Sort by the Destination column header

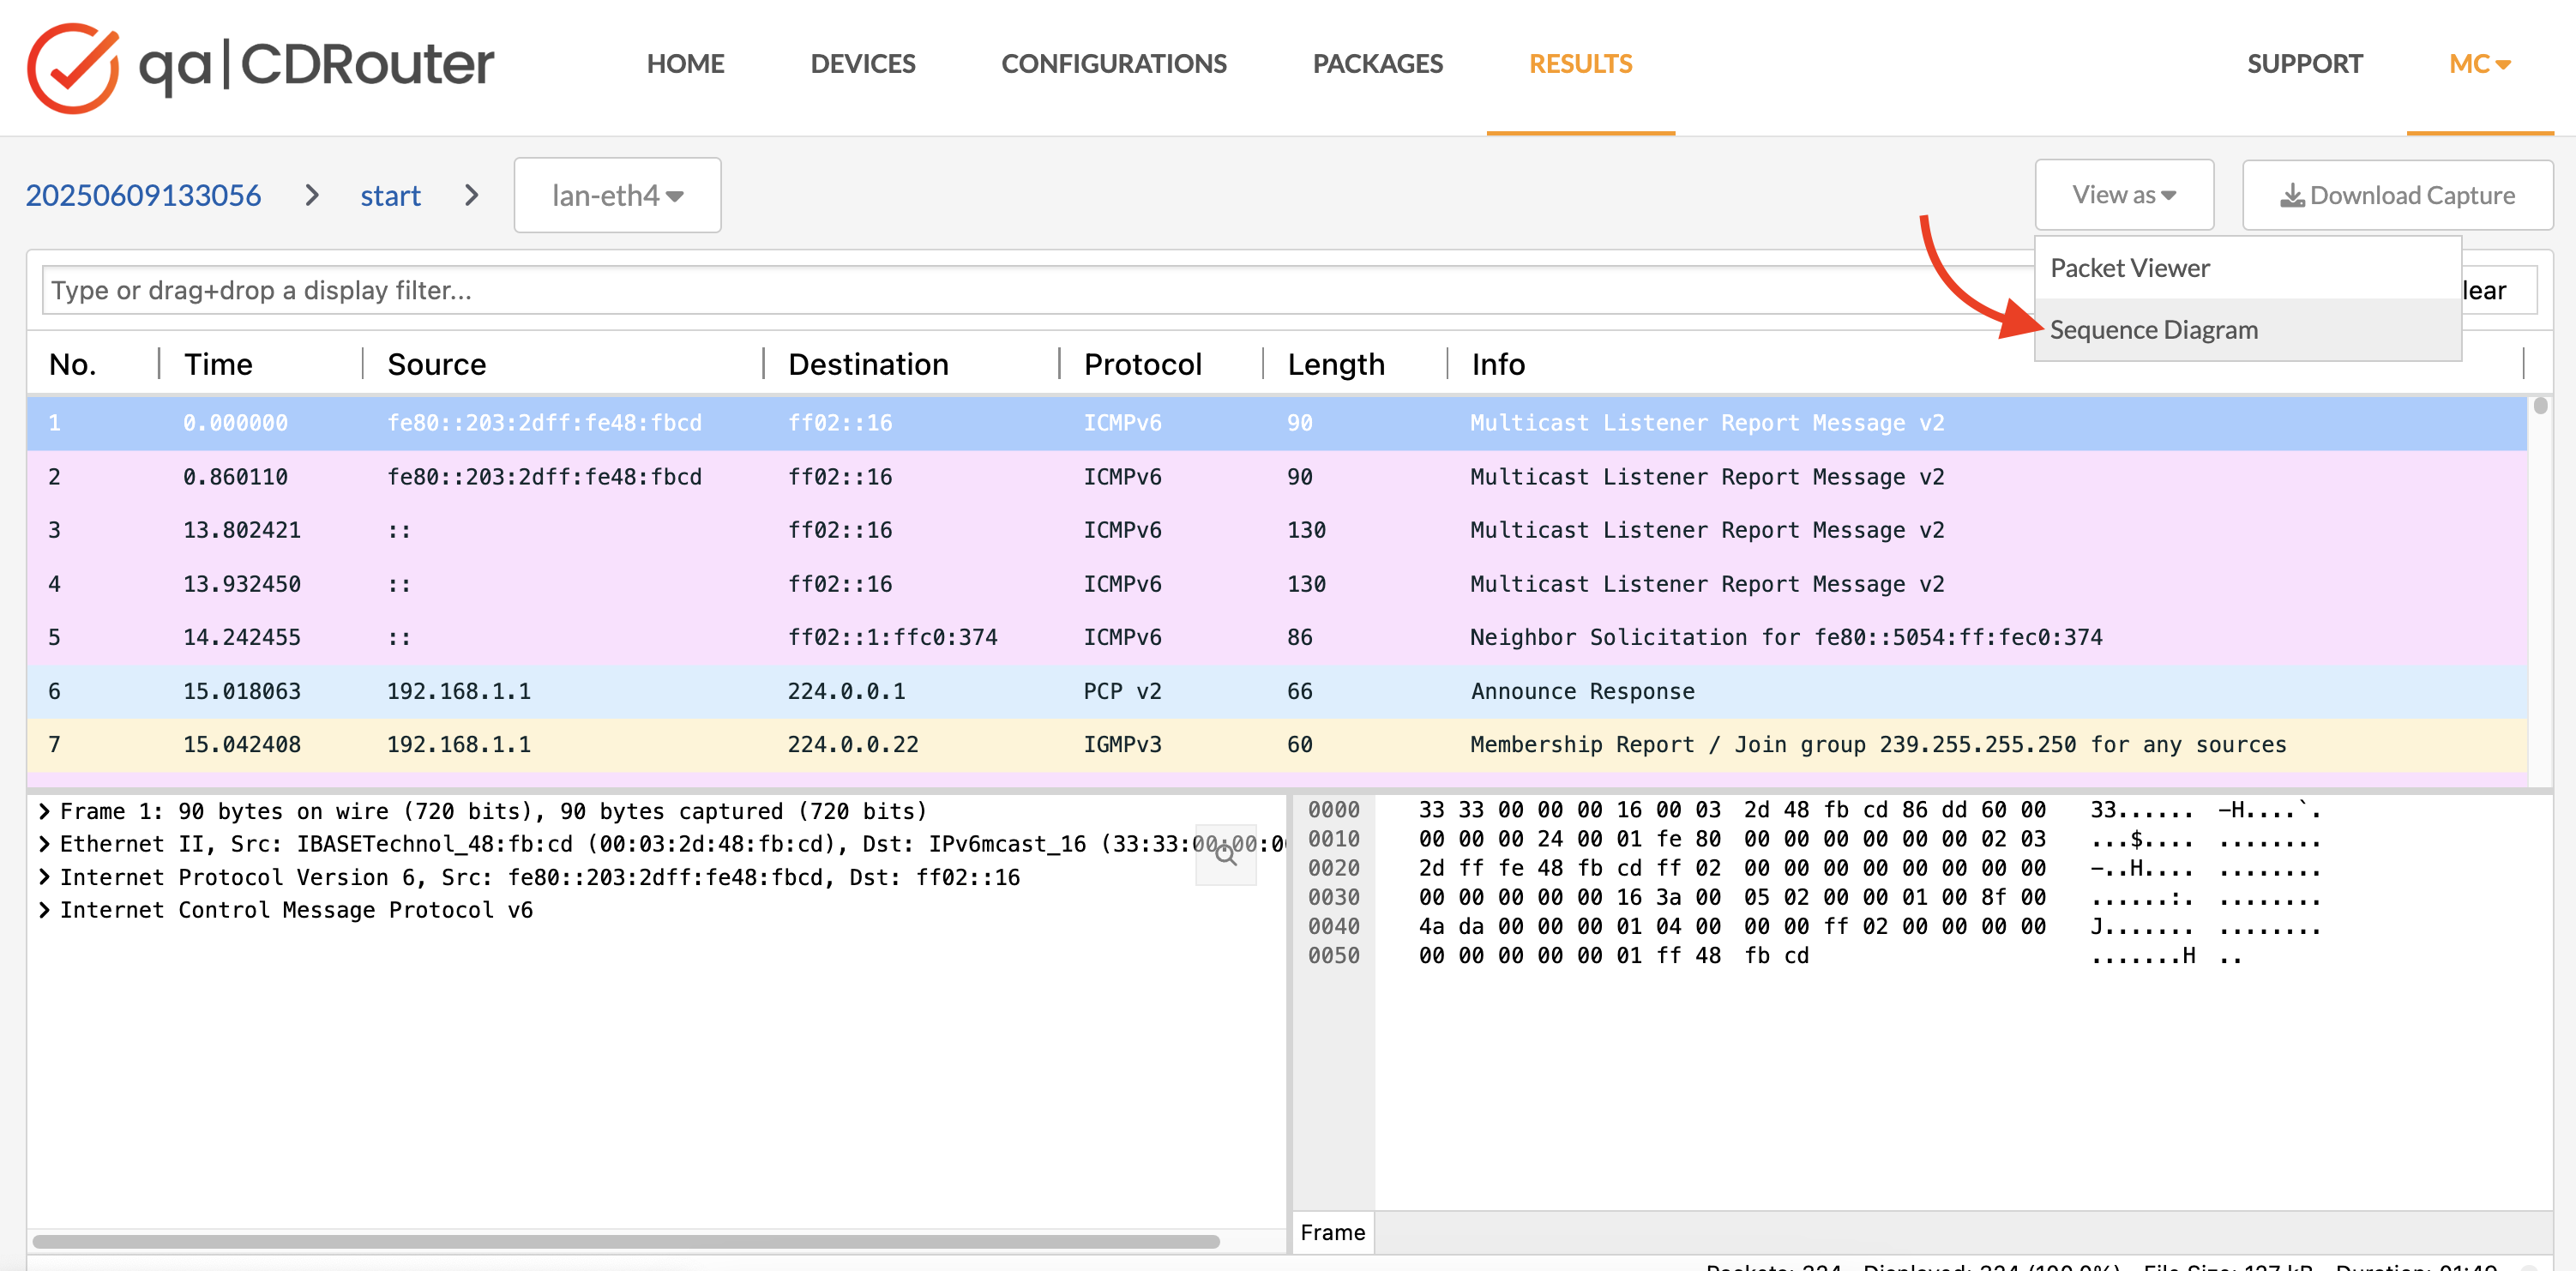click(x=867, y=364)
